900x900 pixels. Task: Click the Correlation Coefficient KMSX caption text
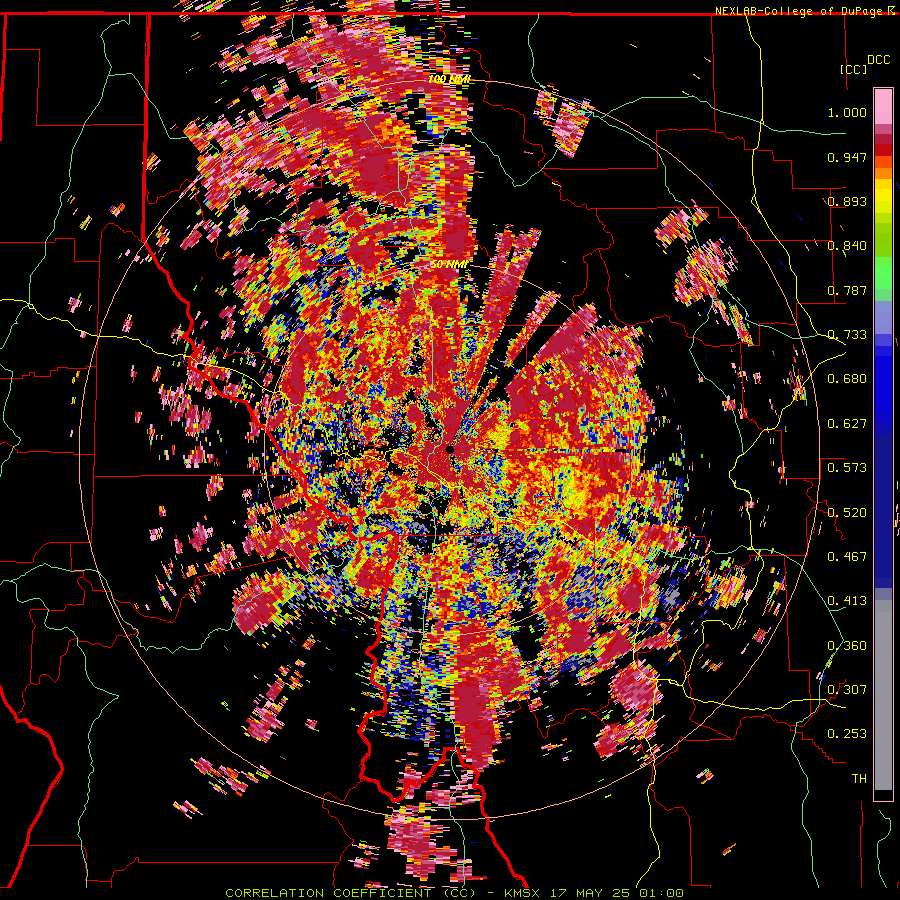(x=454, y=893)
